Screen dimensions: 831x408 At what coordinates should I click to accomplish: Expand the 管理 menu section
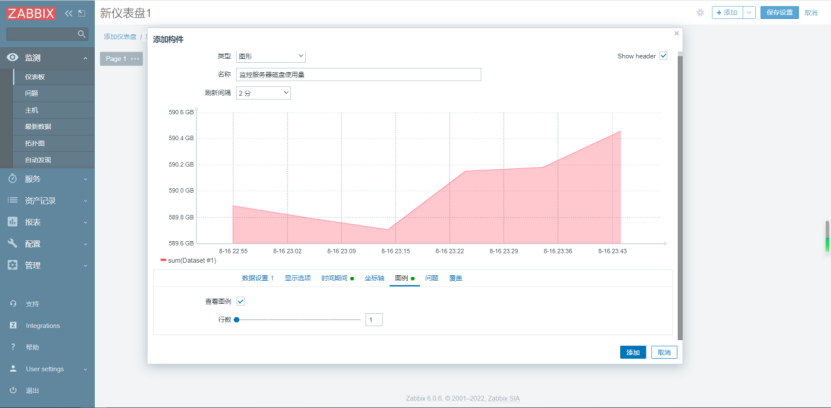point(85,265)
